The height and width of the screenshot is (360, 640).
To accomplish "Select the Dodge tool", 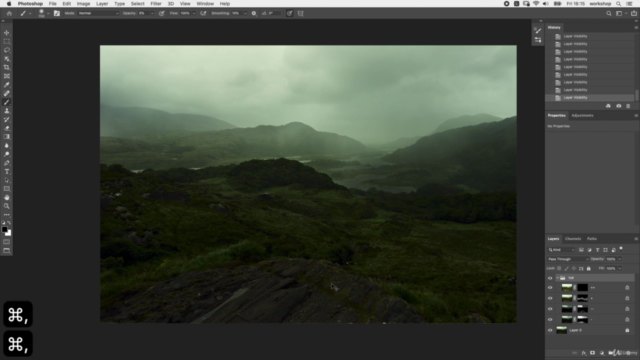I will tap(7, 154).
